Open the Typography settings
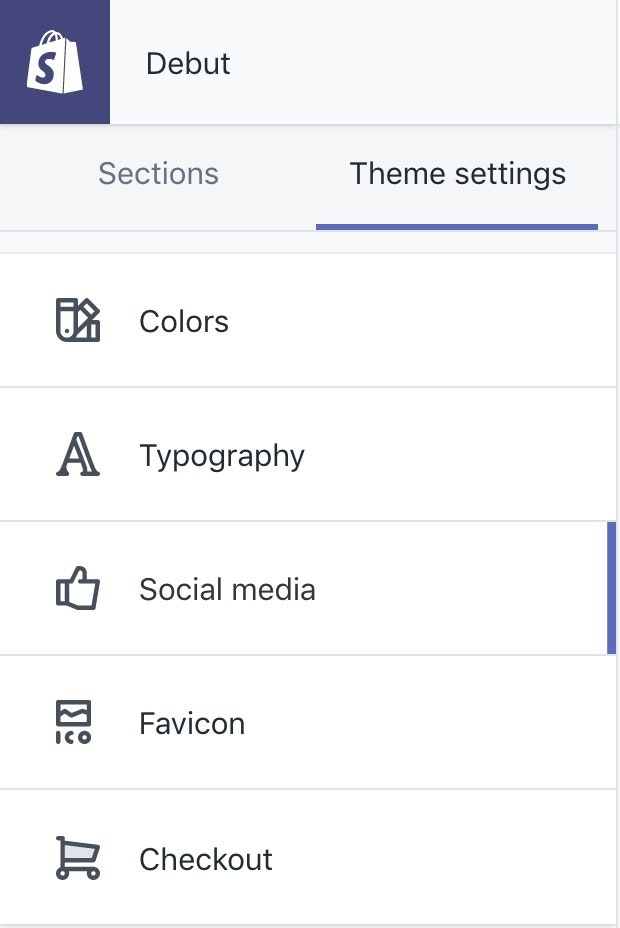 (222, 456)
